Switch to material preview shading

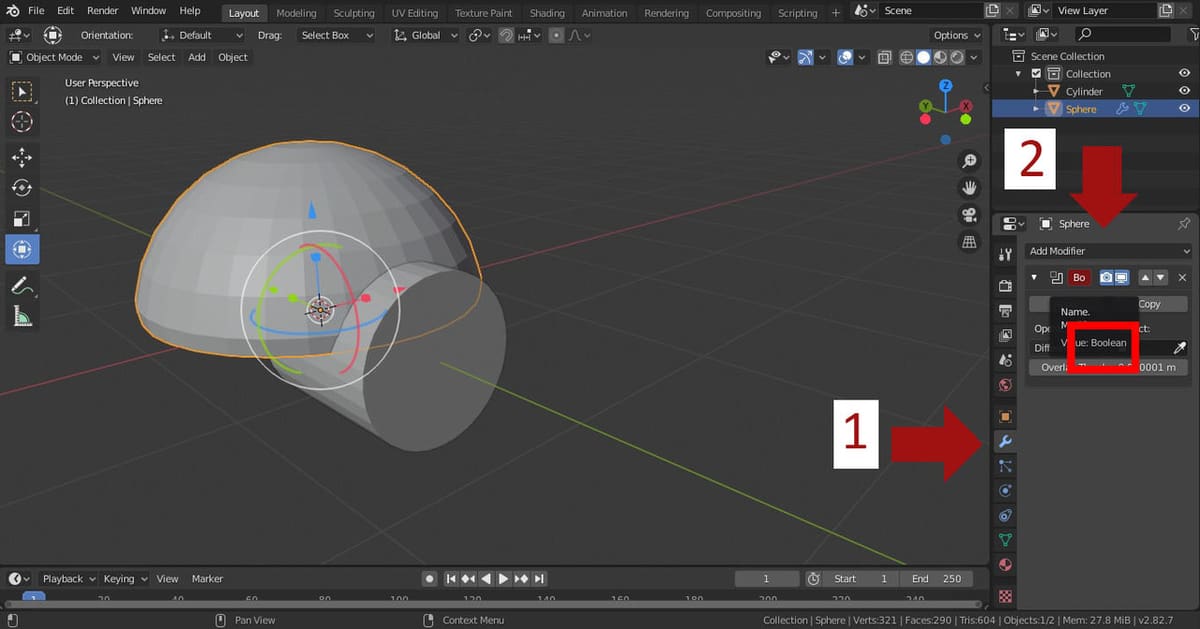pyautogui.click(x=940, y=58)
